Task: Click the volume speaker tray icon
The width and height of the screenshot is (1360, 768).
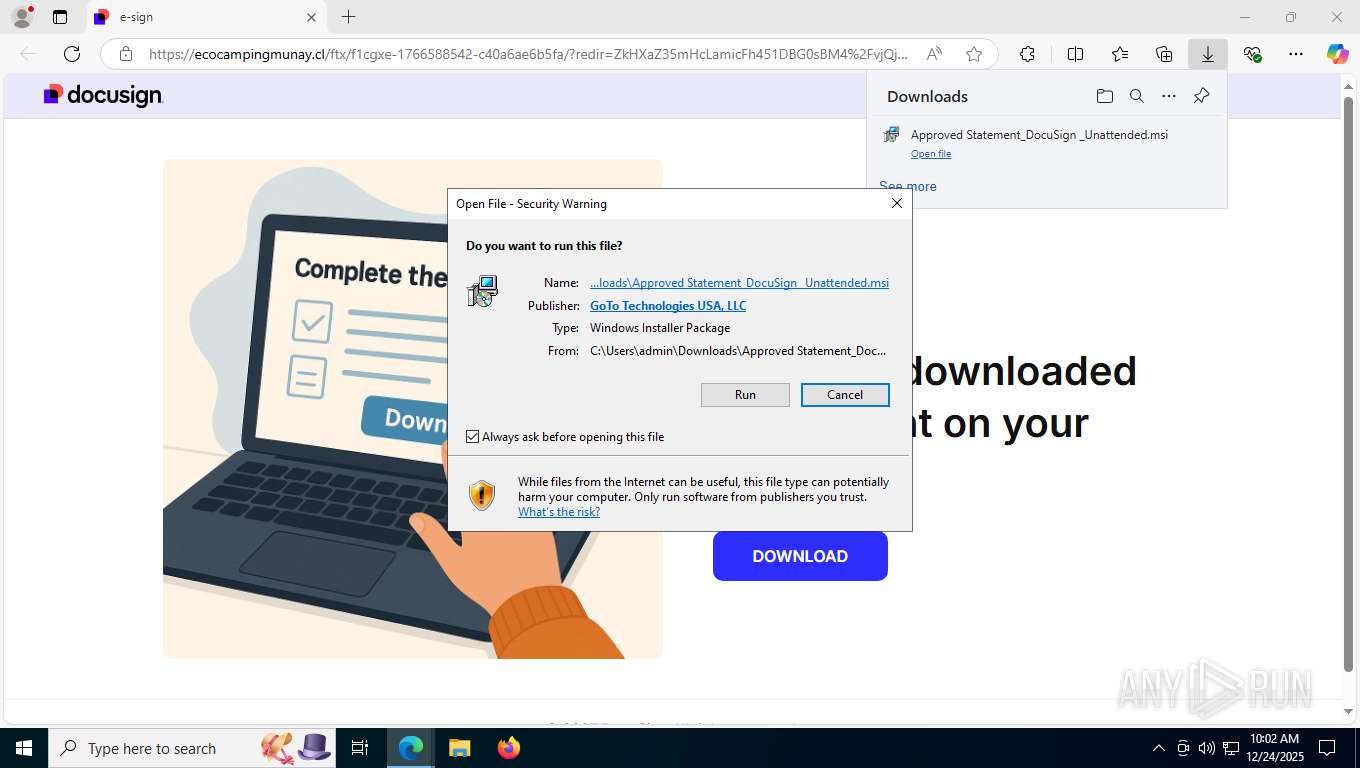Action: 1206,748
